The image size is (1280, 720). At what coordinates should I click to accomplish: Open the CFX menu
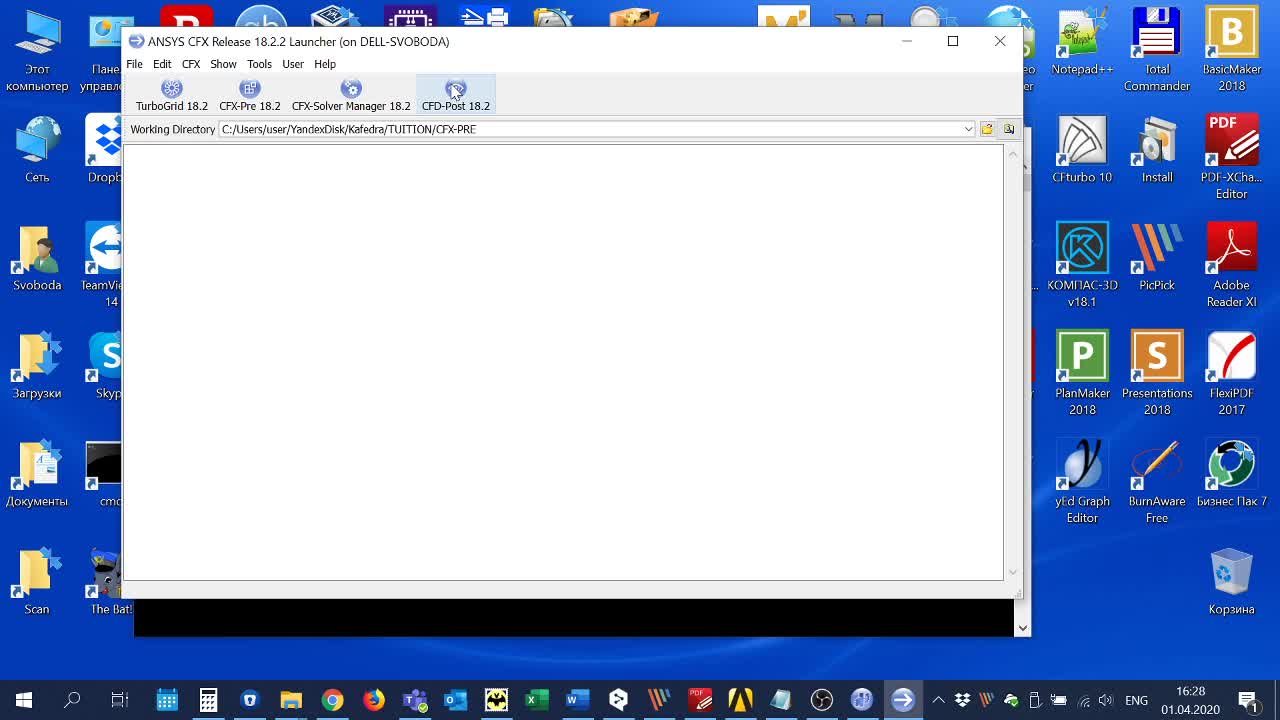pos(191,64)
